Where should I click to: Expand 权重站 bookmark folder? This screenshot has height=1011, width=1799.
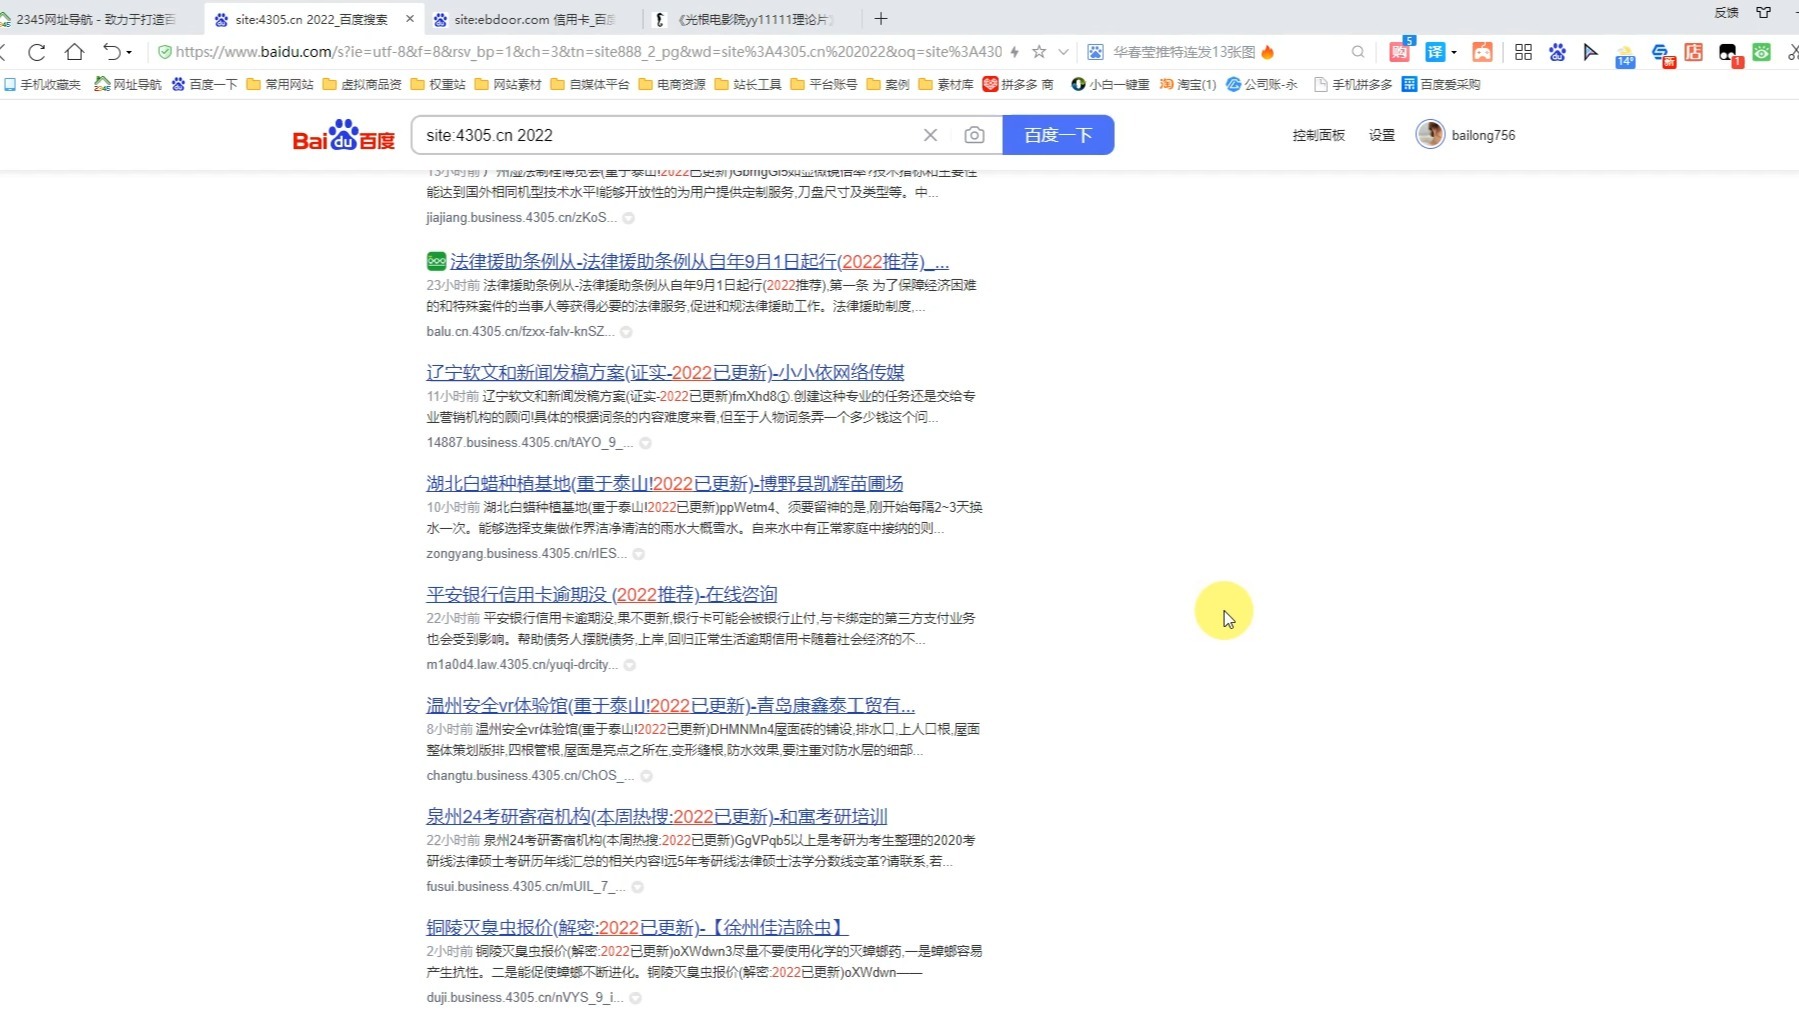[x=438, y=85]
